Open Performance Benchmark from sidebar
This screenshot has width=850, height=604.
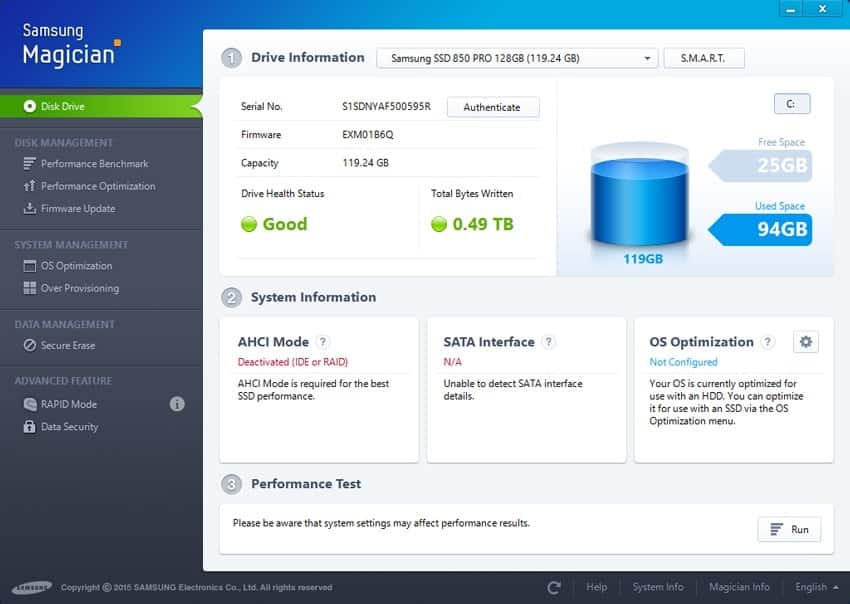click(x=94, y=164)
